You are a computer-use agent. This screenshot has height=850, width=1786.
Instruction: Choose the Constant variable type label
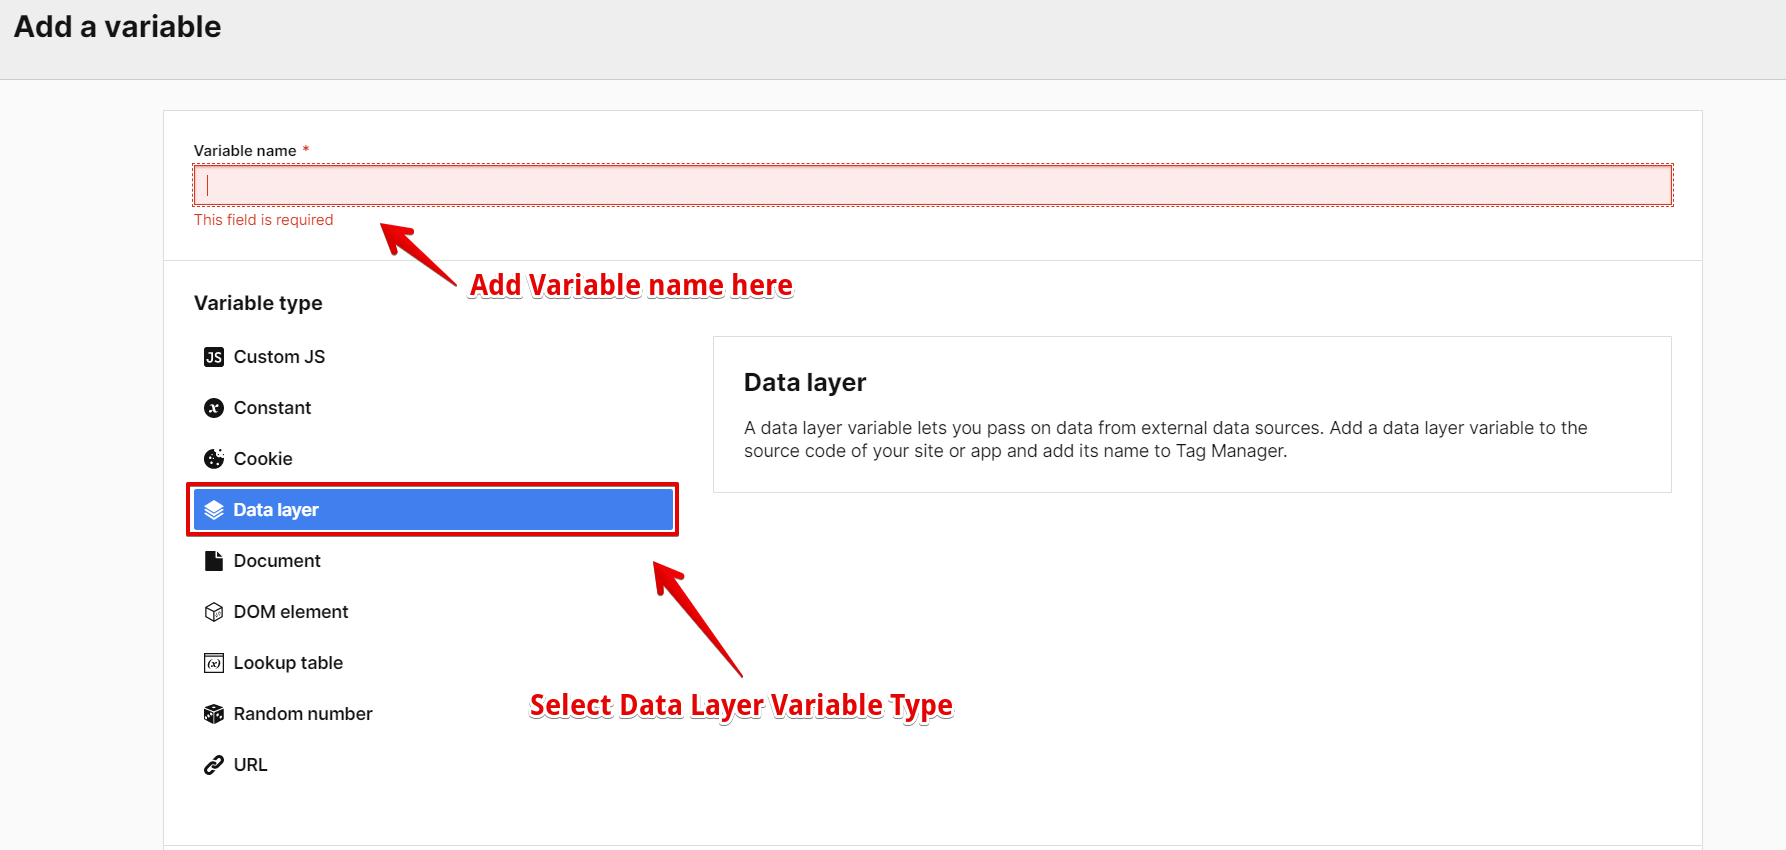pyautogui.click(x=272, y=408)
